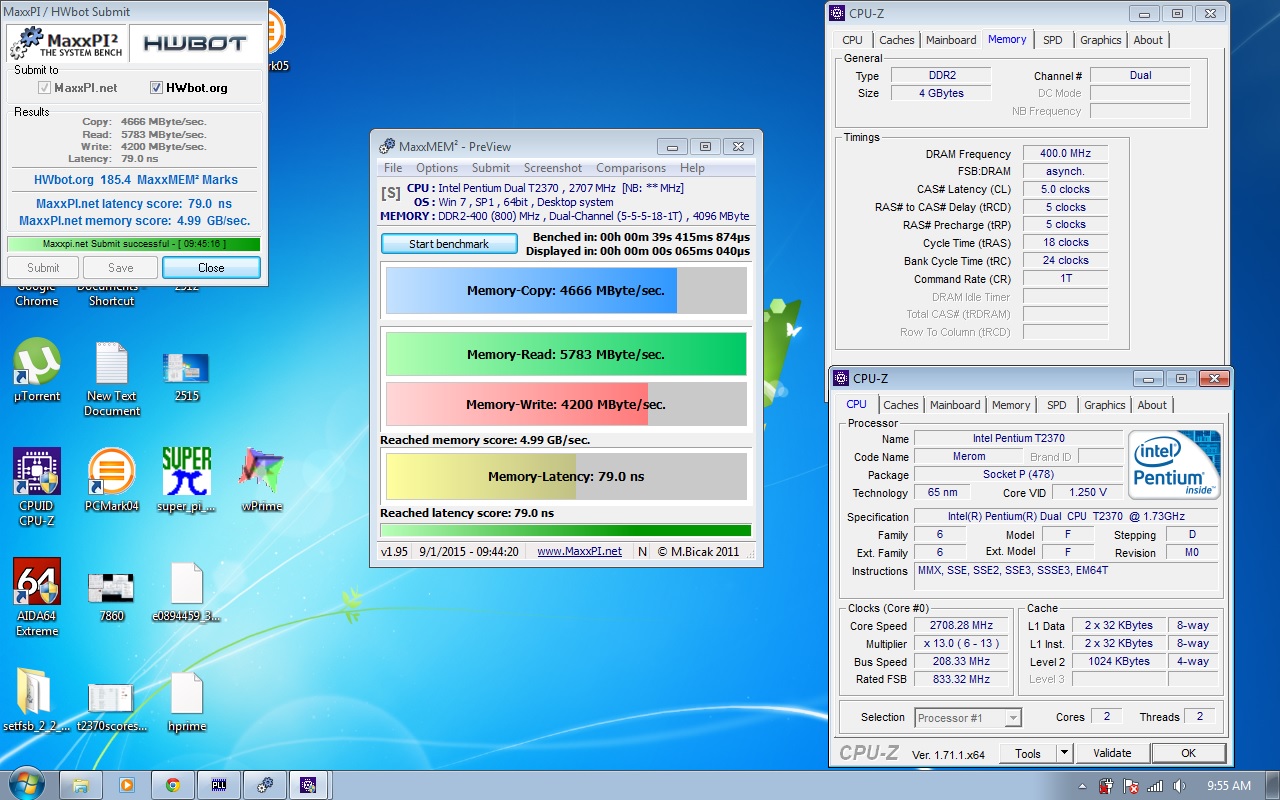
Task: Click the clock showing 9:55 AM
Action: tap(1228, 786)
